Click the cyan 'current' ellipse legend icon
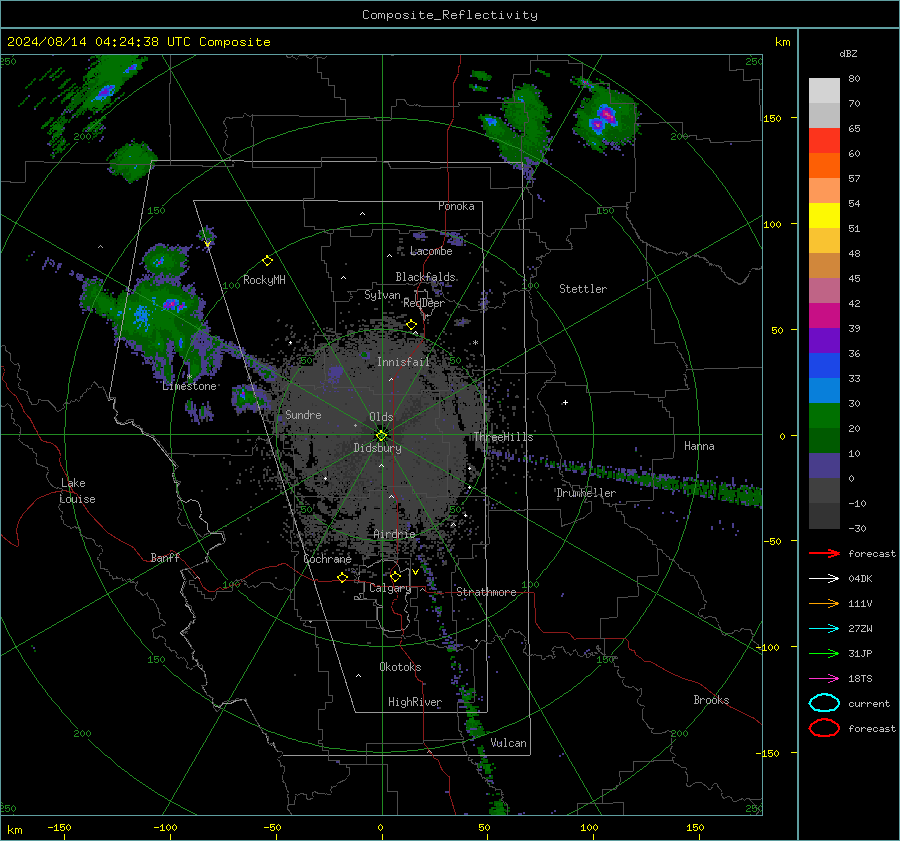 (x=824, y=703)
